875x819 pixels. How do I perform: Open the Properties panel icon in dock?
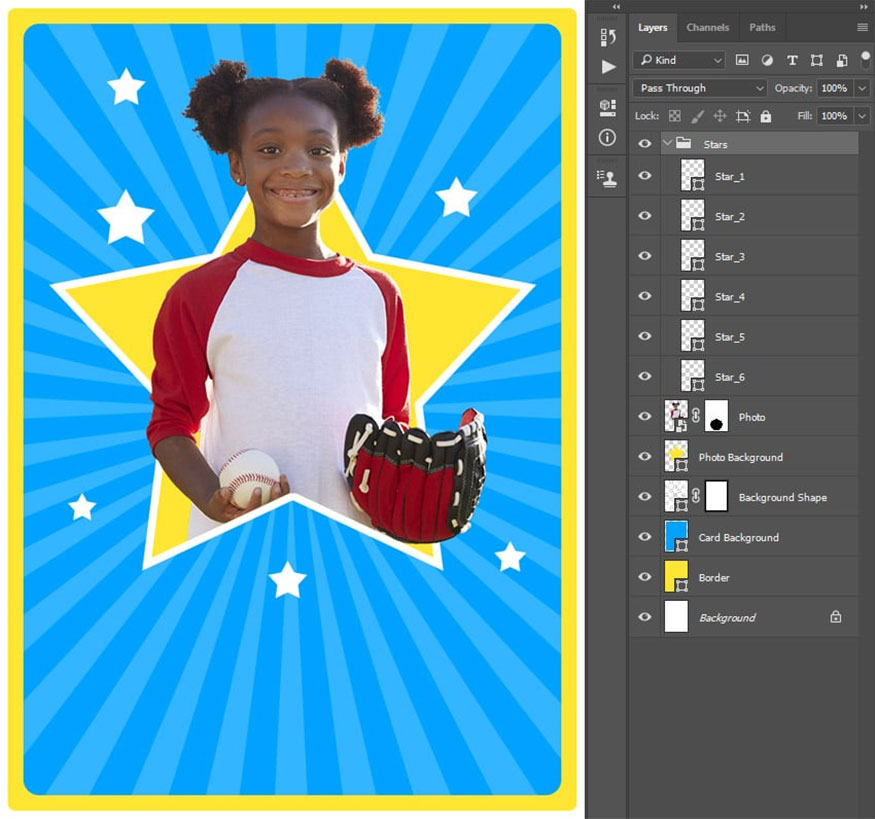coord(608,106)
